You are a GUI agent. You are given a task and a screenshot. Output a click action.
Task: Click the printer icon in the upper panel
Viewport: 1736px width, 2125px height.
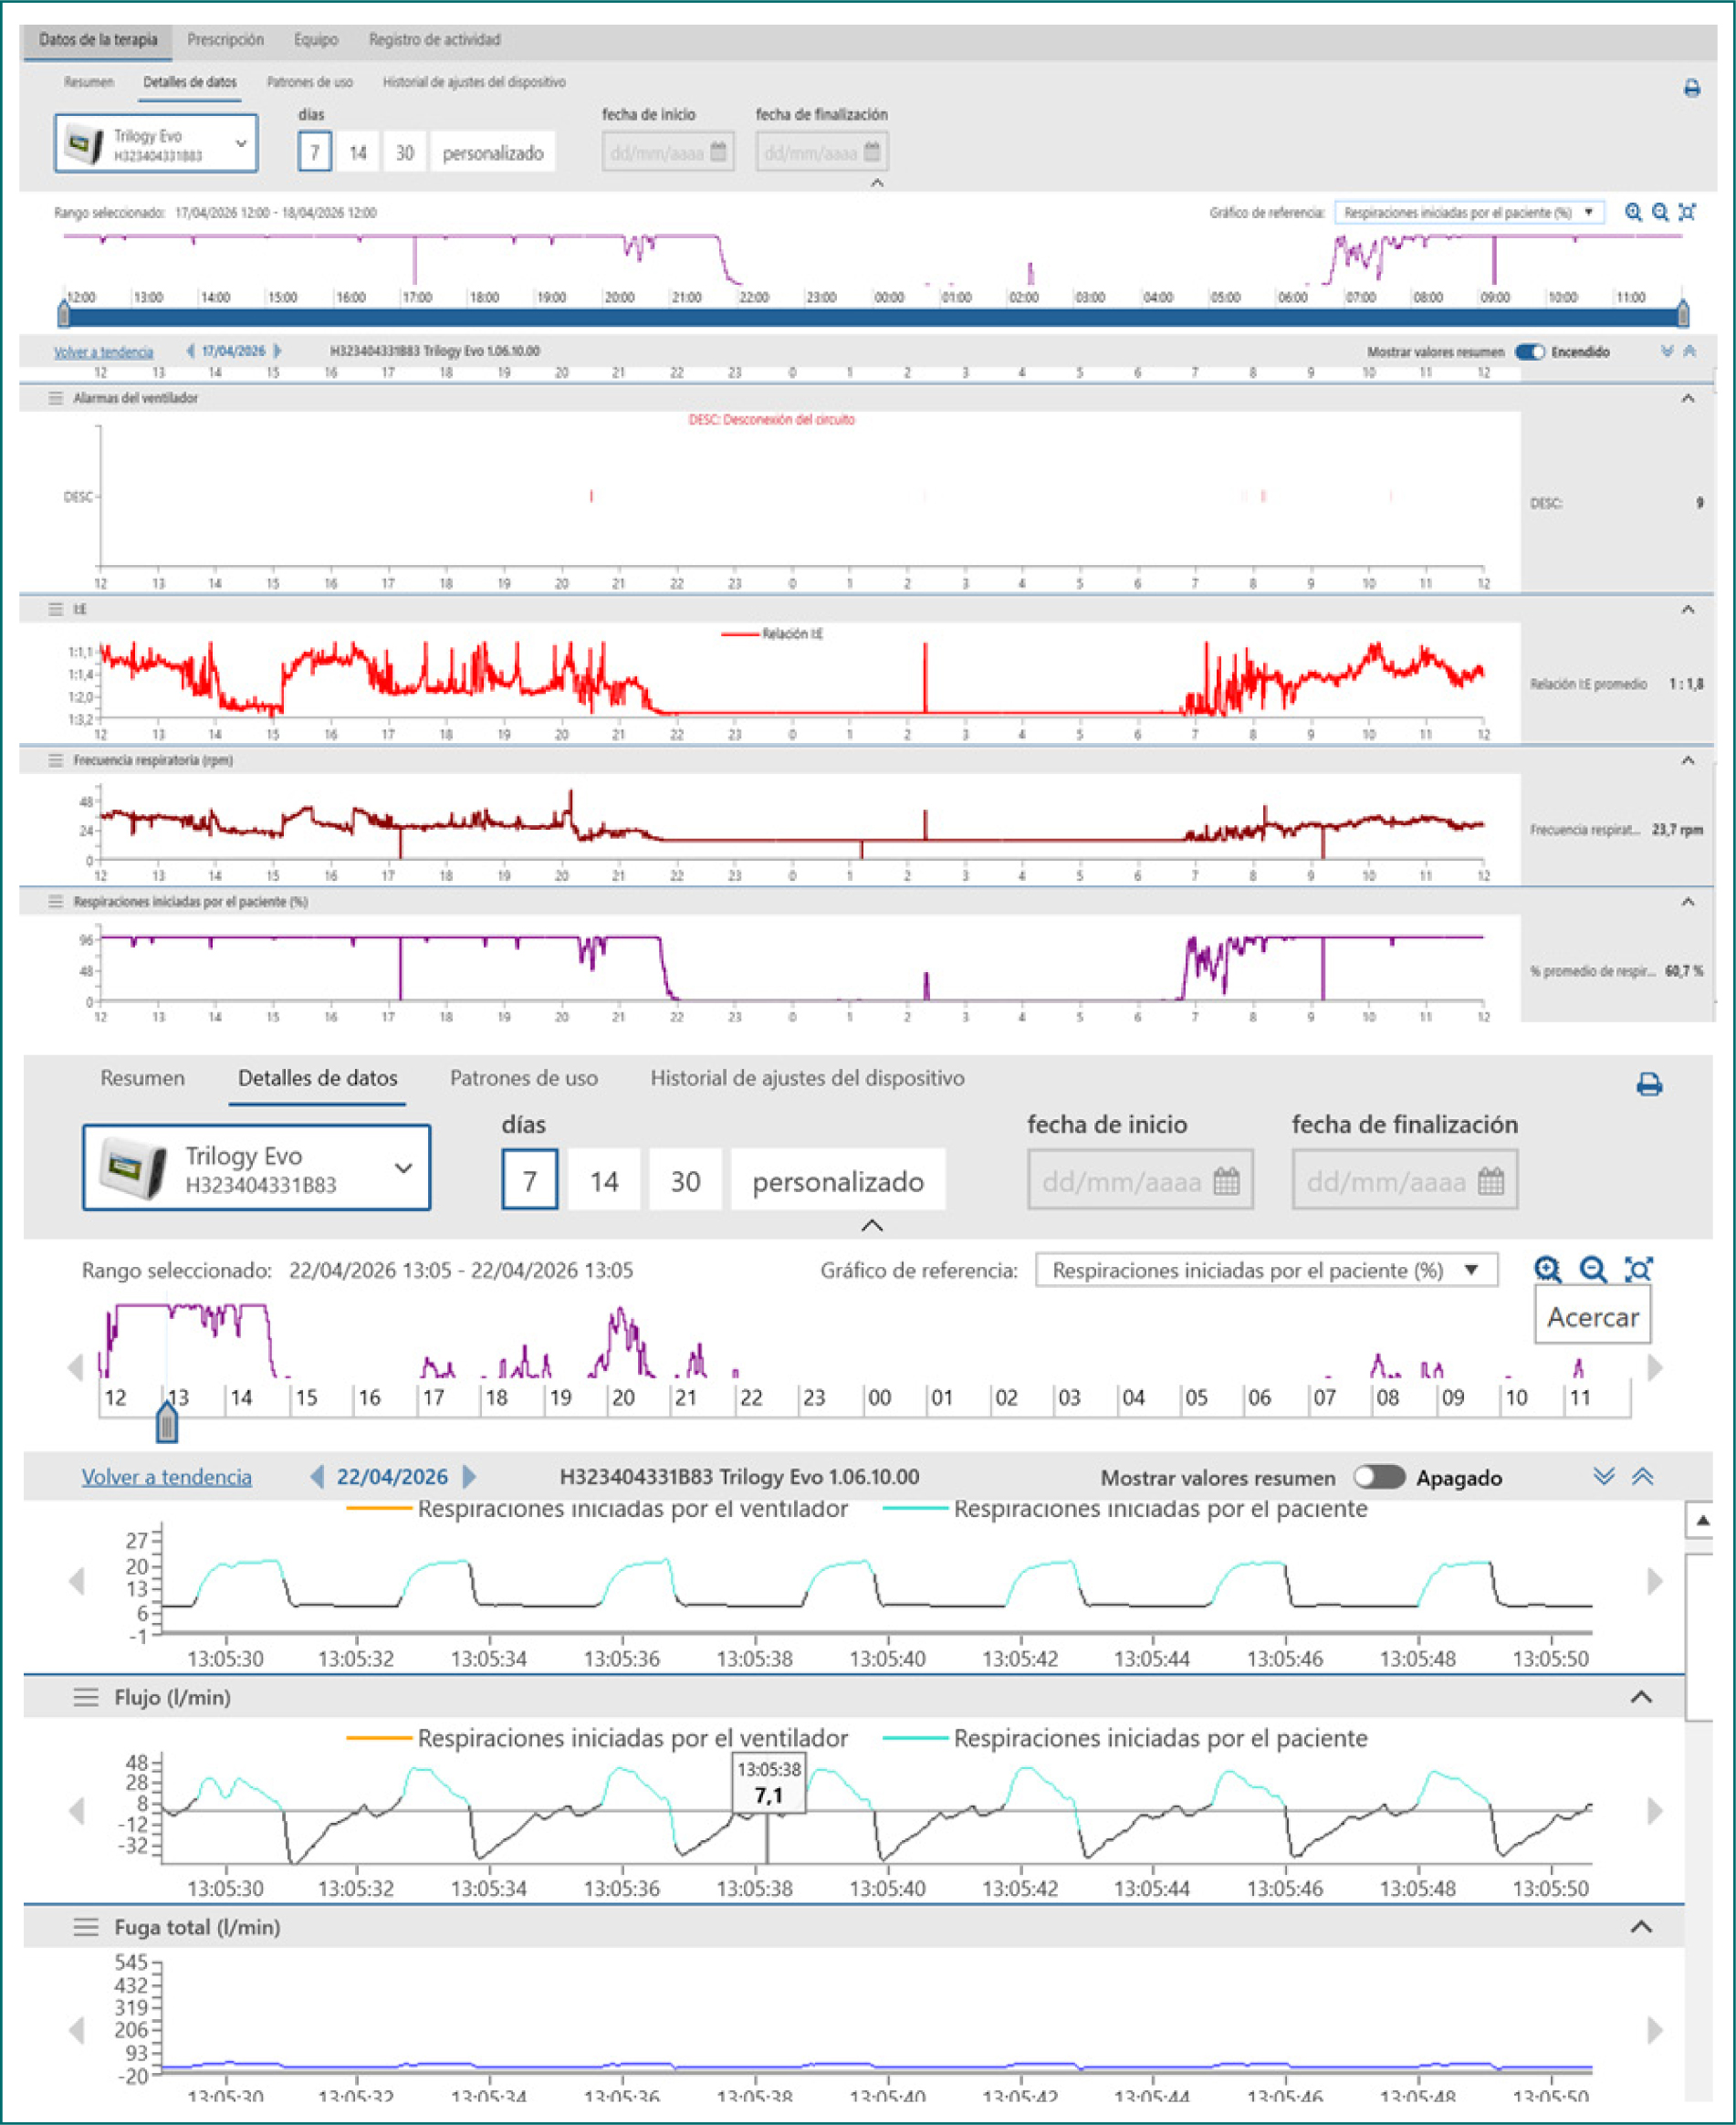[1691, 88]
